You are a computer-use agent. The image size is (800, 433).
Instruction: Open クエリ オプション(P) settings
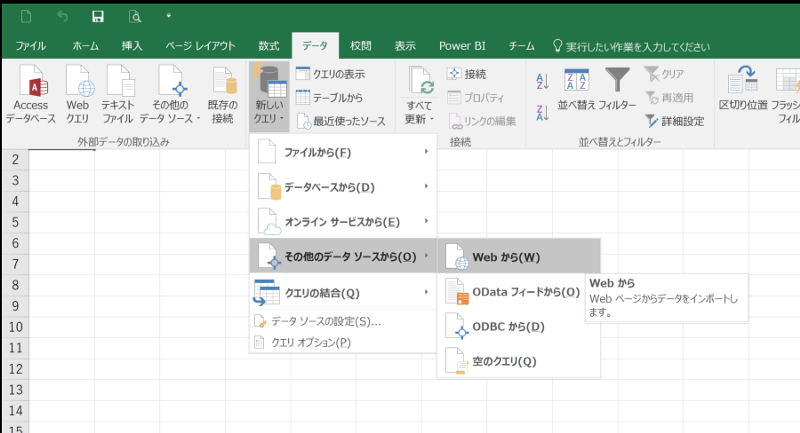[304, 342]
